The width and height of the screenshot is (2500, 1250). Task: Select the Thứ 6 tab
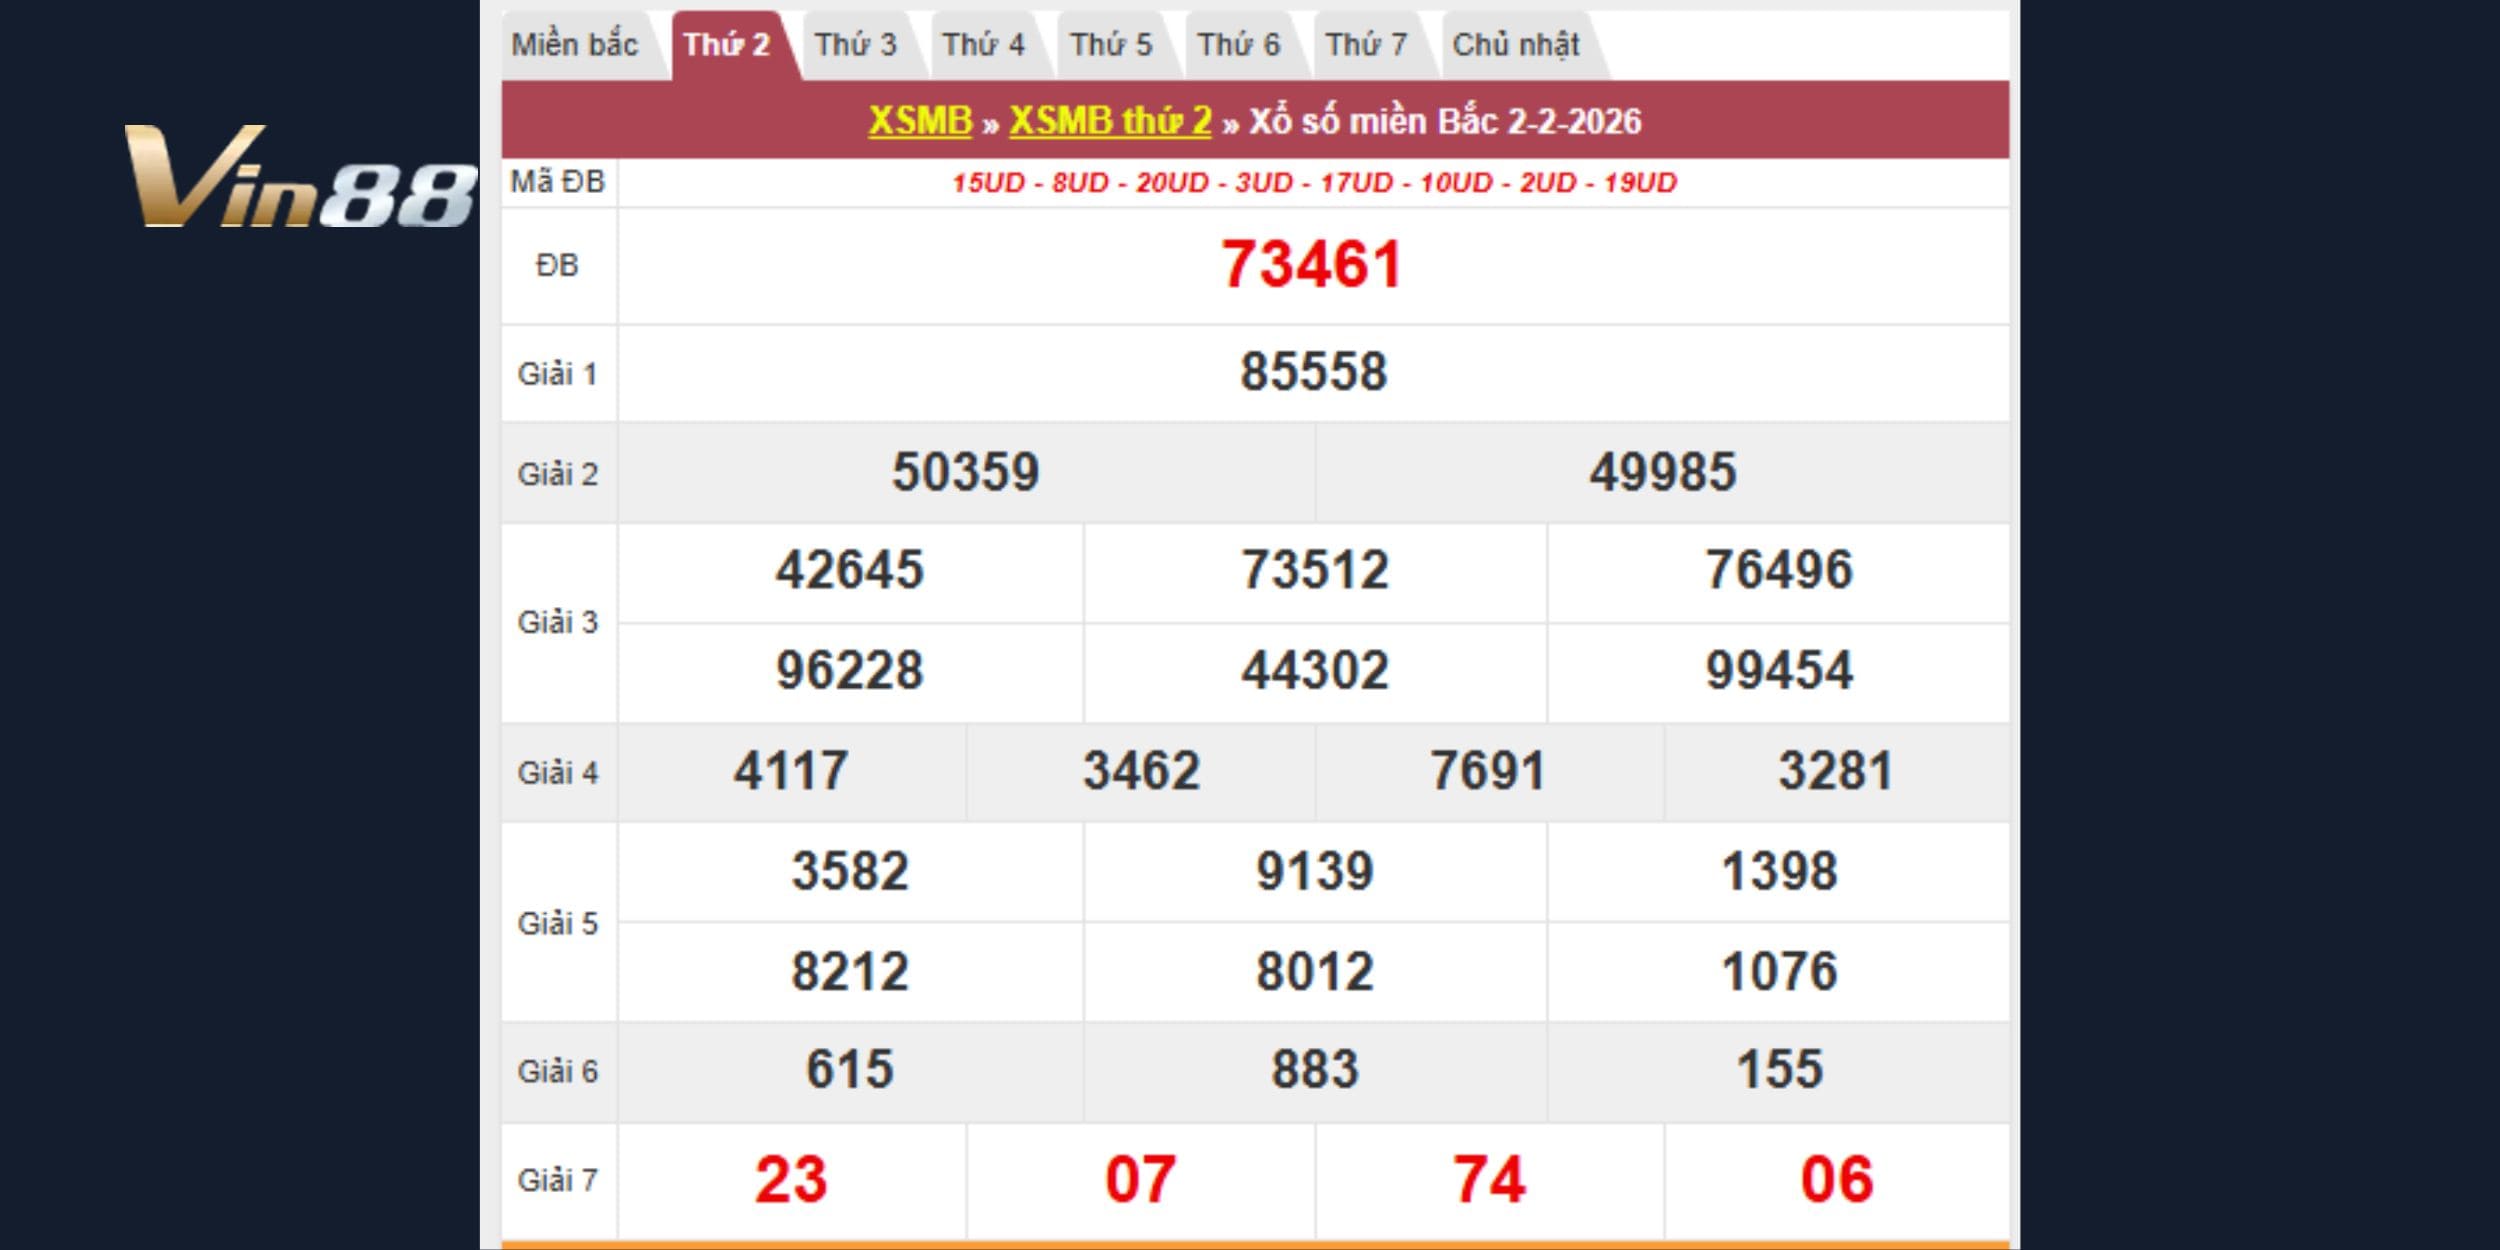tap(1239, 45)
